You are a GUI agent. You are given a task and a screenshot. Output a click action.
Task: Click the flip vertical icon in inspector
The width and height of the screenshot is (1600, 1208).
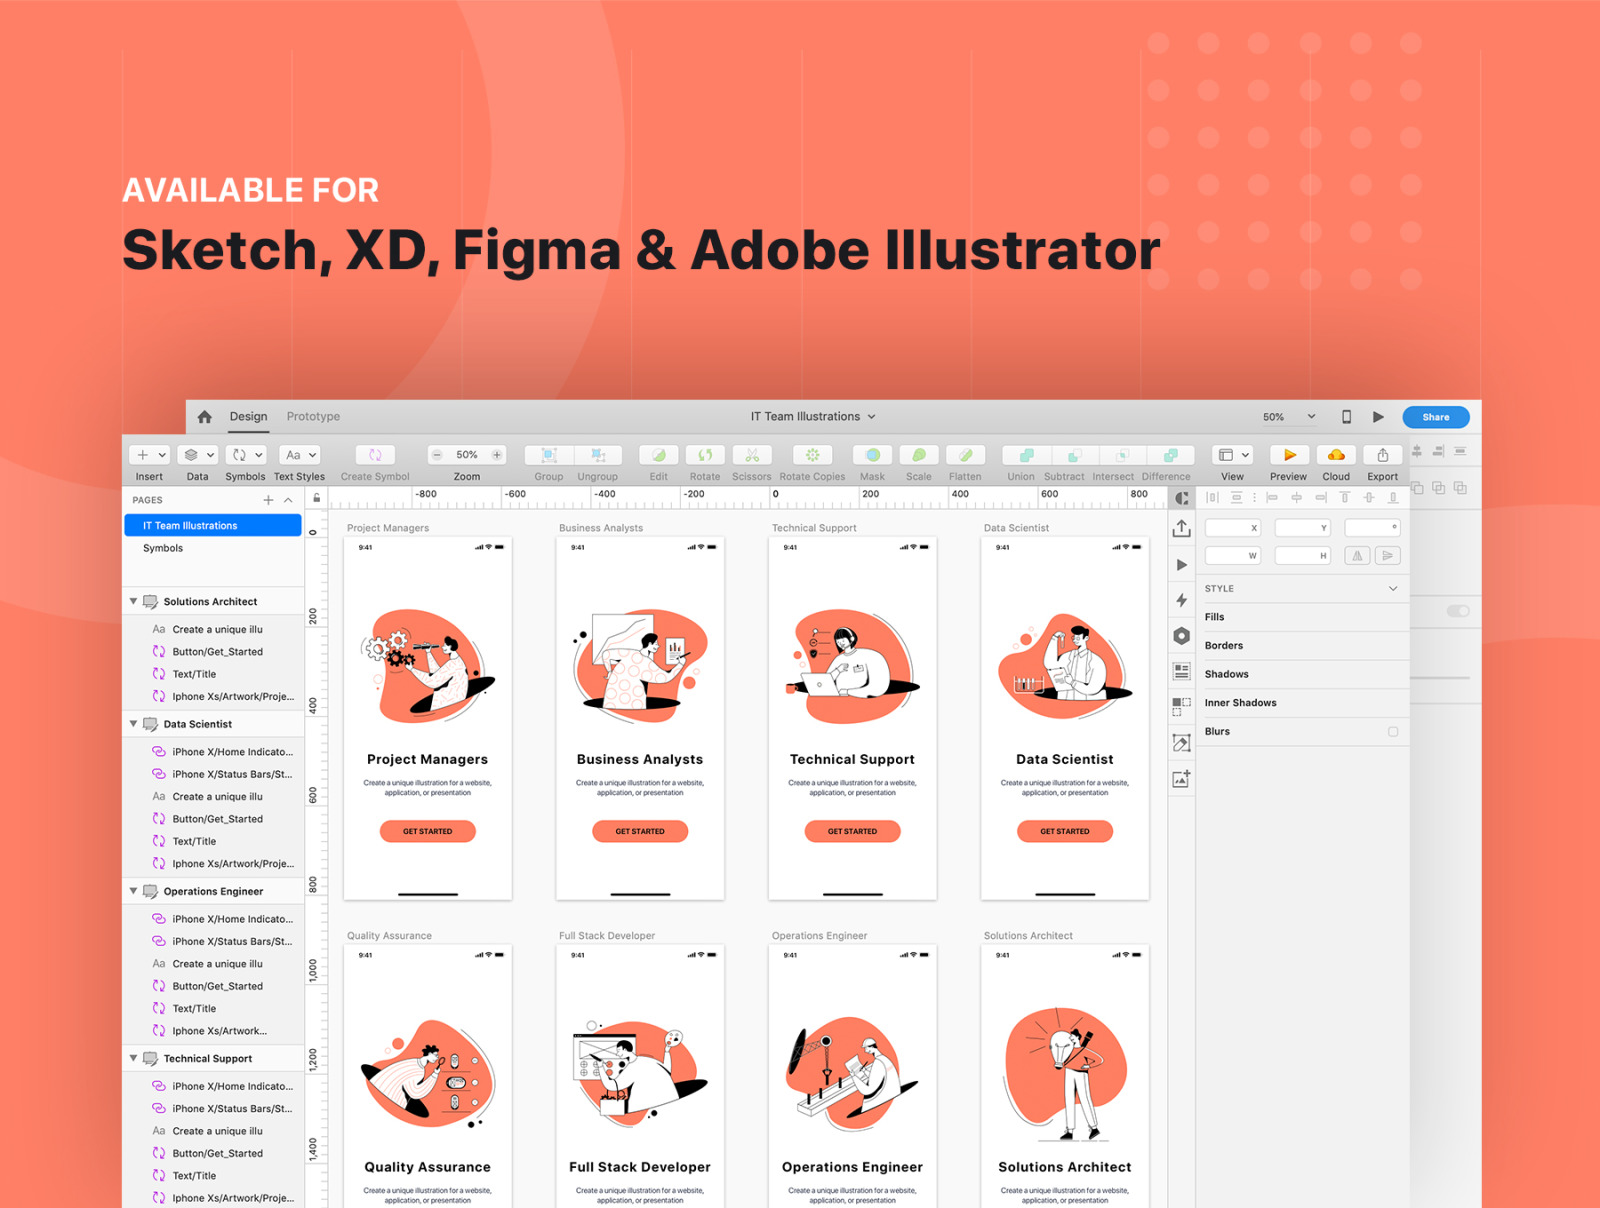tap(1387, 556)
